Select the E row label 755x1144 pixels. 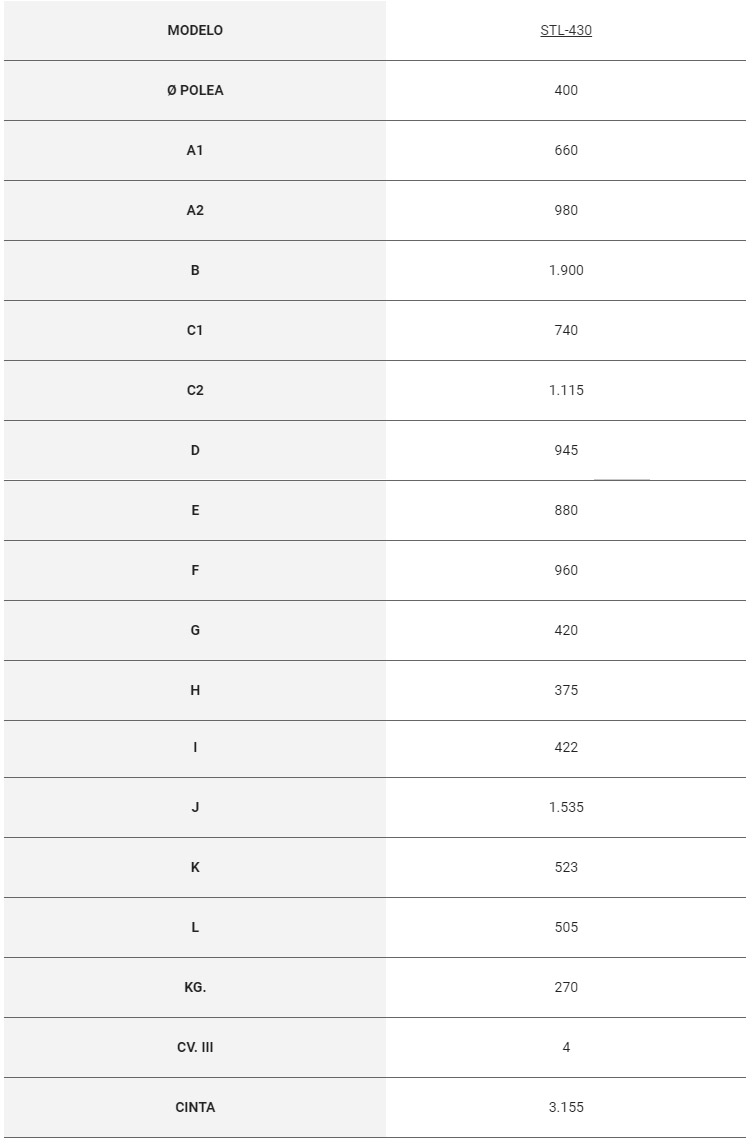[x=195, y=510]
